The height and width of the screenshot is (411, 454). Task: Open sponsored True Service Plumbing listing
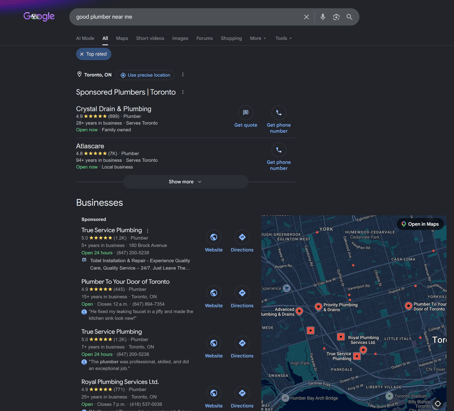[x=112, y=230]
